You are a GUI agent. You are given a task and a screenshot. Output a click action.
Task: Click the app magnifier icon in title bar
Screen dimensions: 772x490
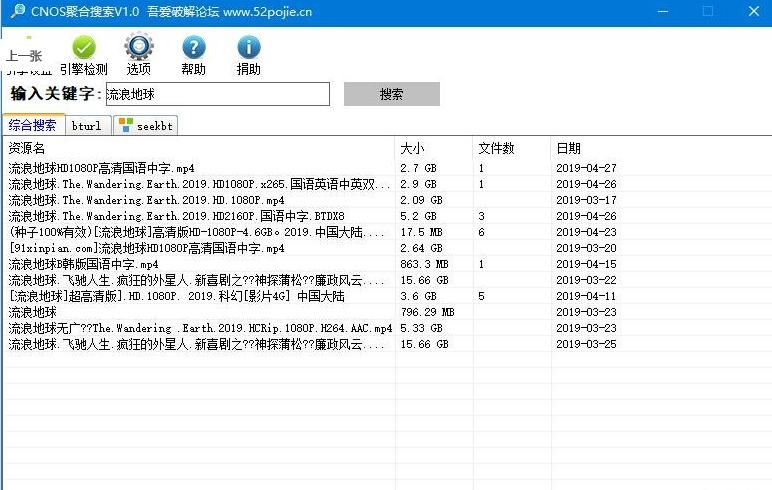(17, 11)
